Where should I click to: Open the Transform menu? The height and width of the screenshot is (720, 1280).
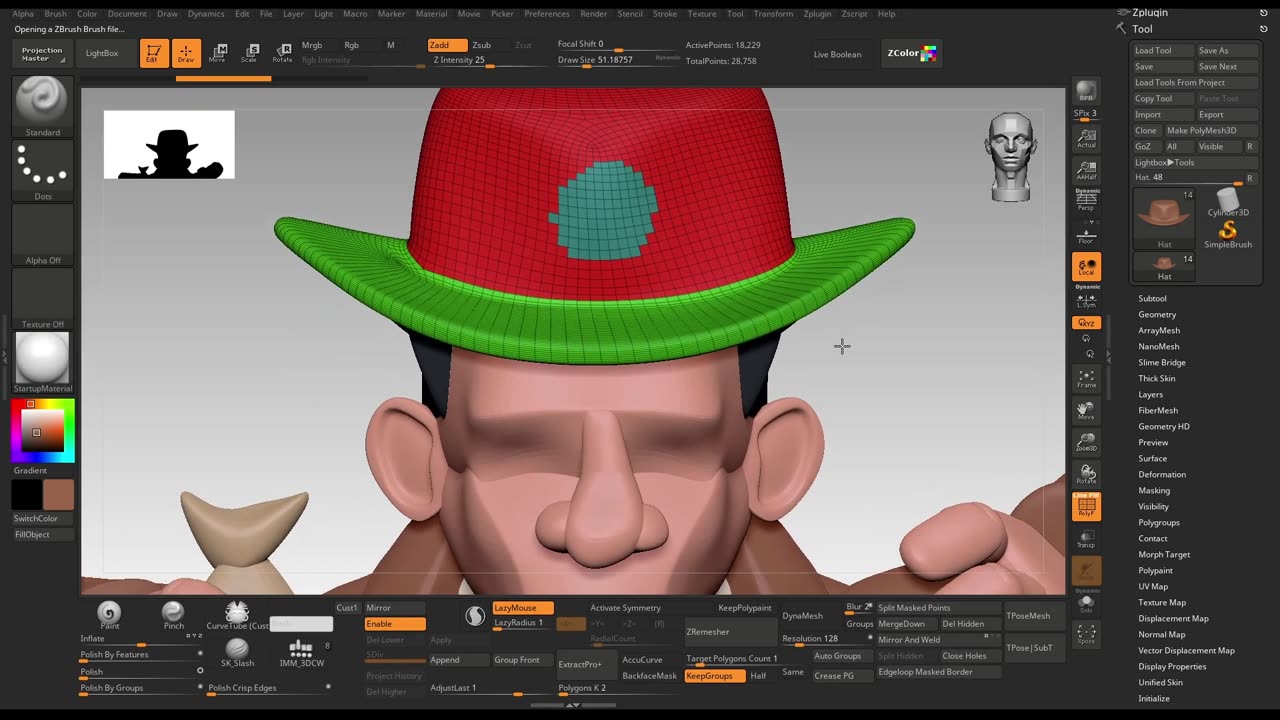[773, 14]
